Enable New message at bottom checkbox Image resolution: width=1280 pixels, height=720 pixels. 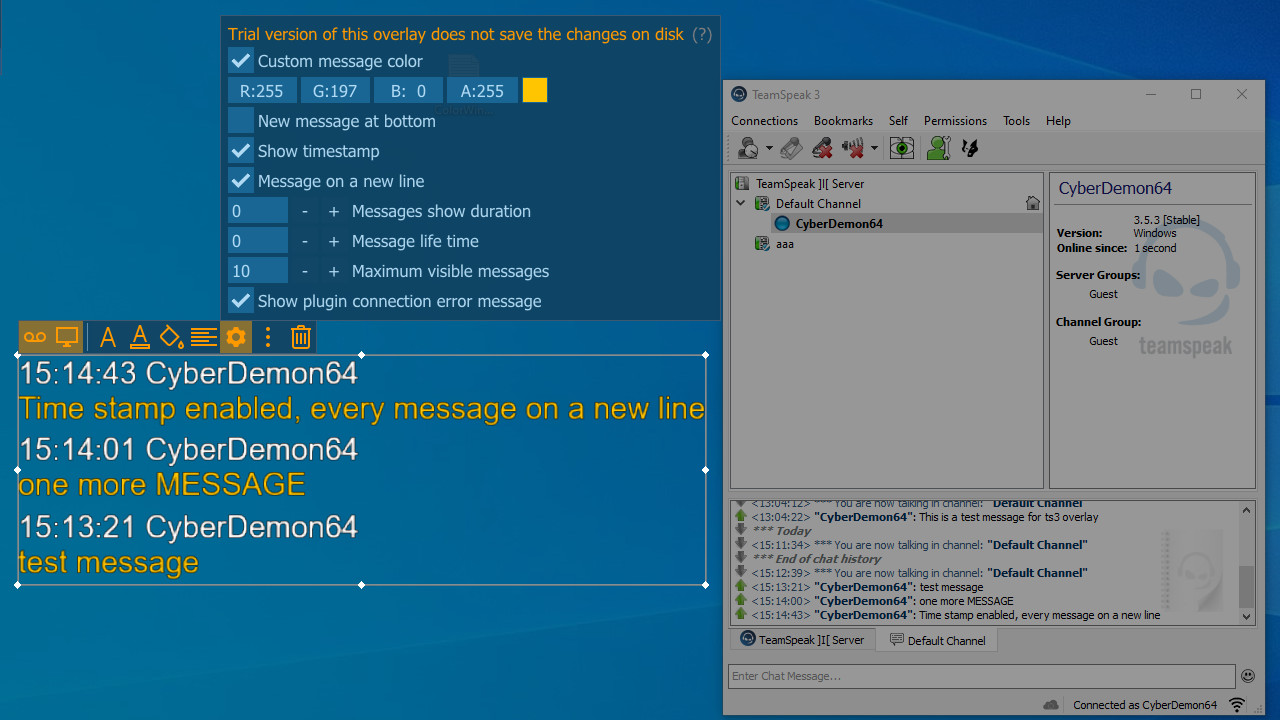tap(241, 121)
